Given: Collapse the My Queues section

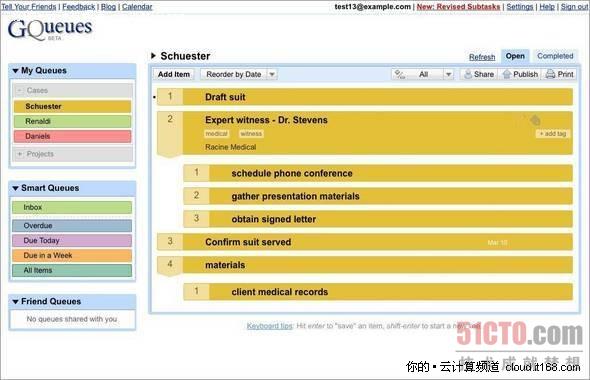Looking at the screenshot, I should 15,71.
